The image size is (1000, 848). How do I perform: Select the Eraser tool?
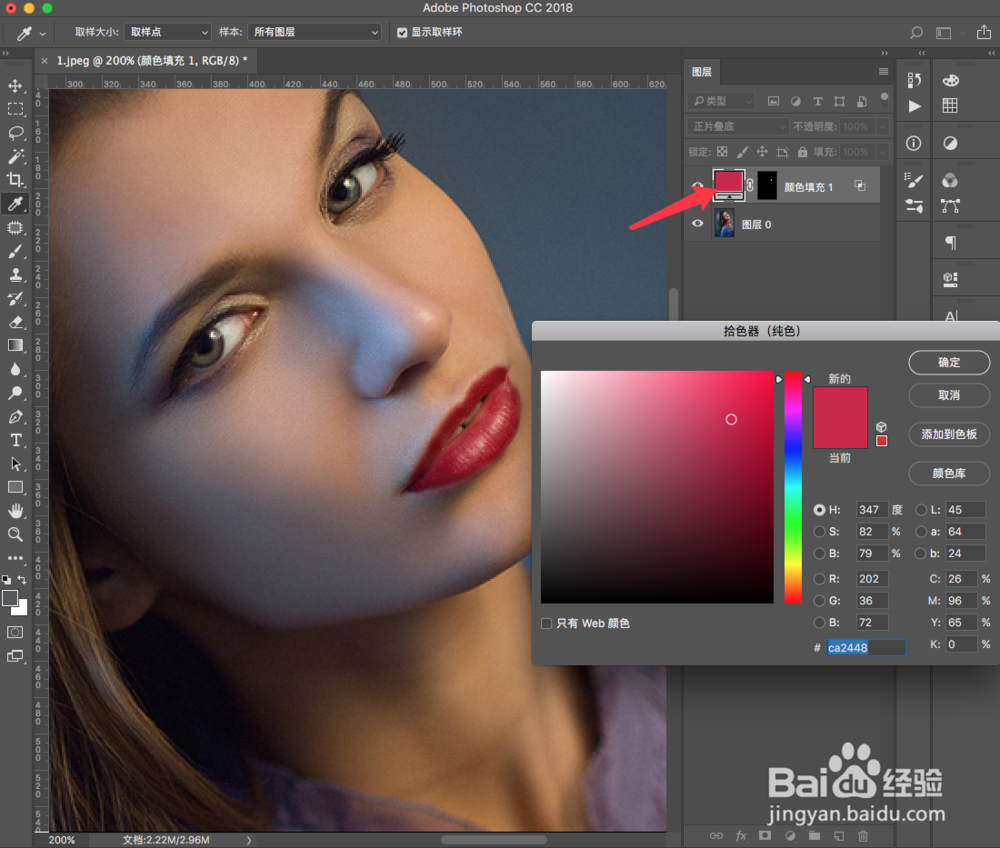[15, 322]
